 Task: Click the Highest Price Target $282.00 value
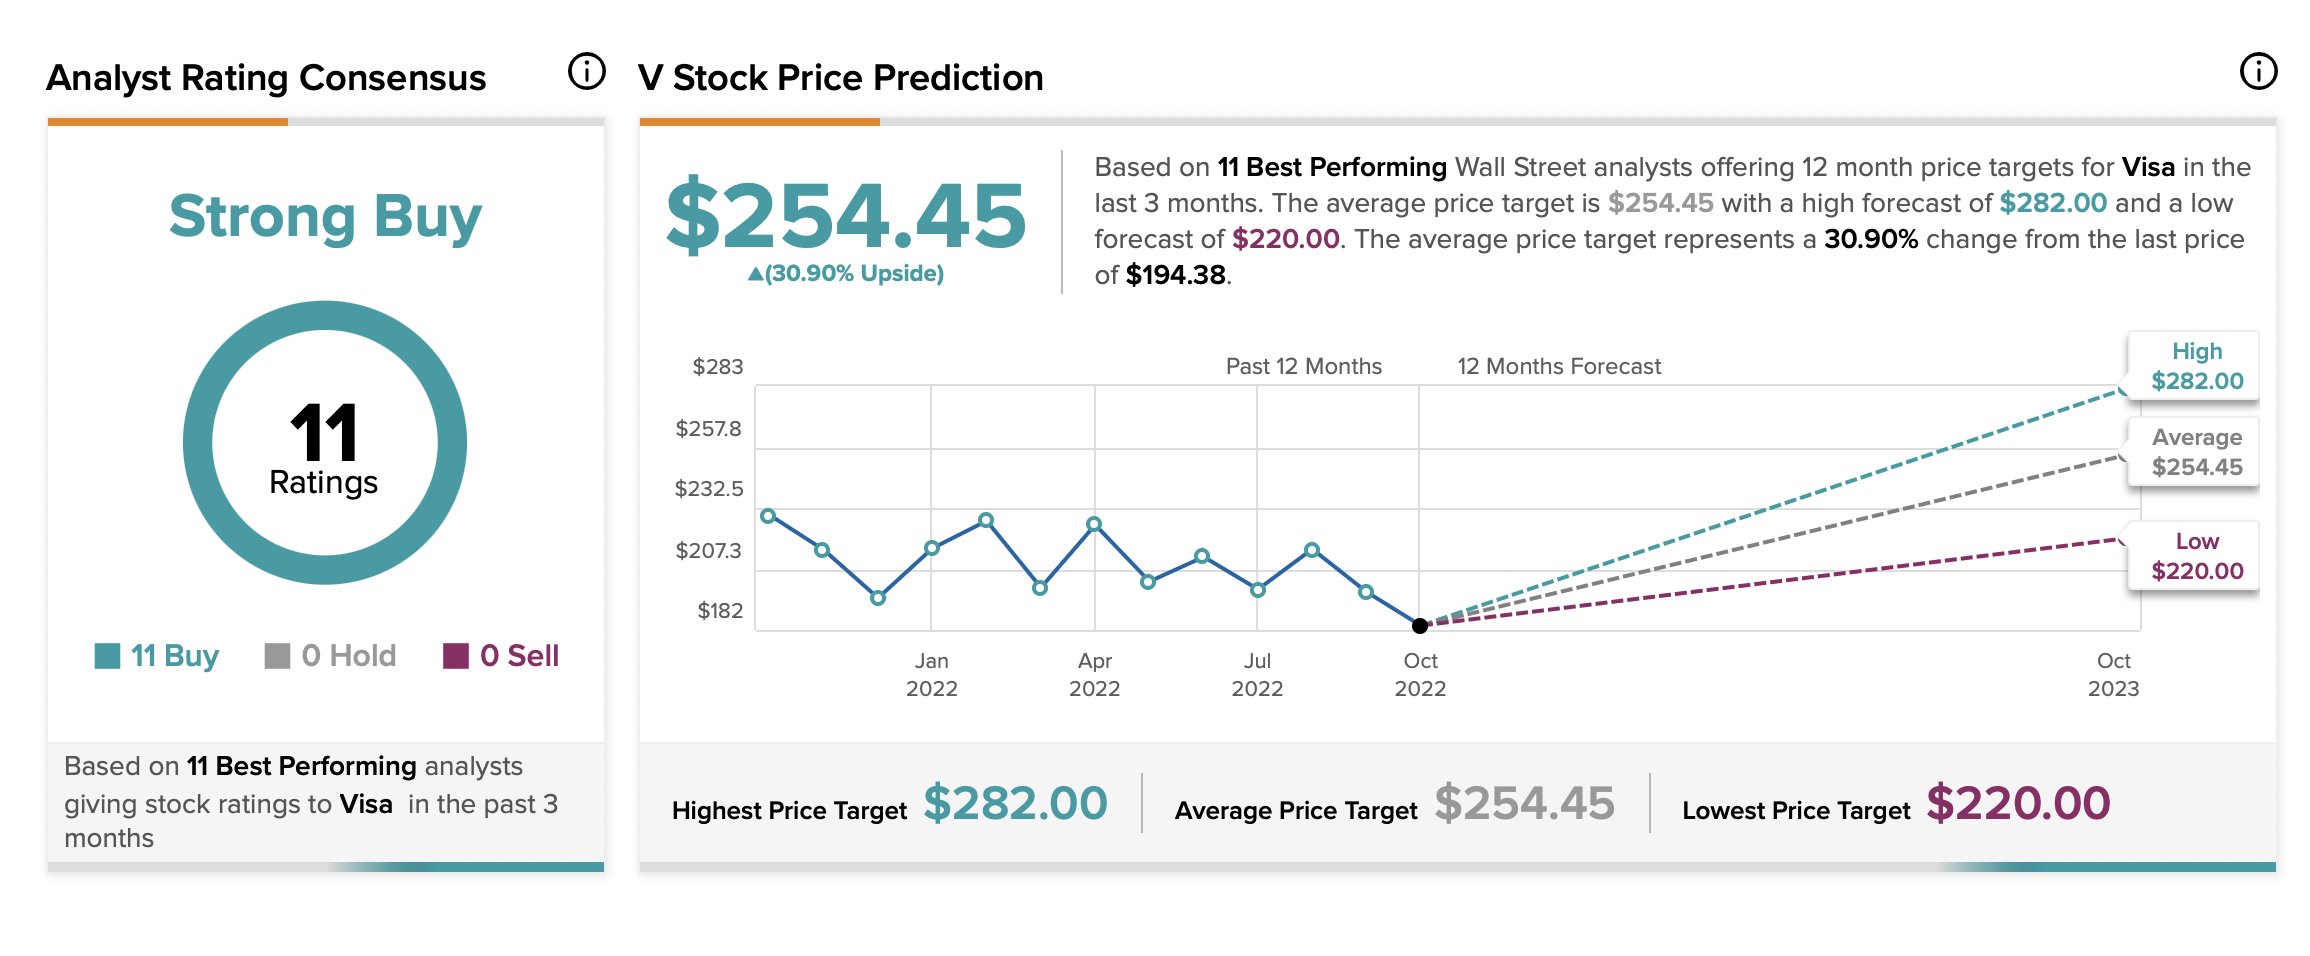coord(1015,803)
